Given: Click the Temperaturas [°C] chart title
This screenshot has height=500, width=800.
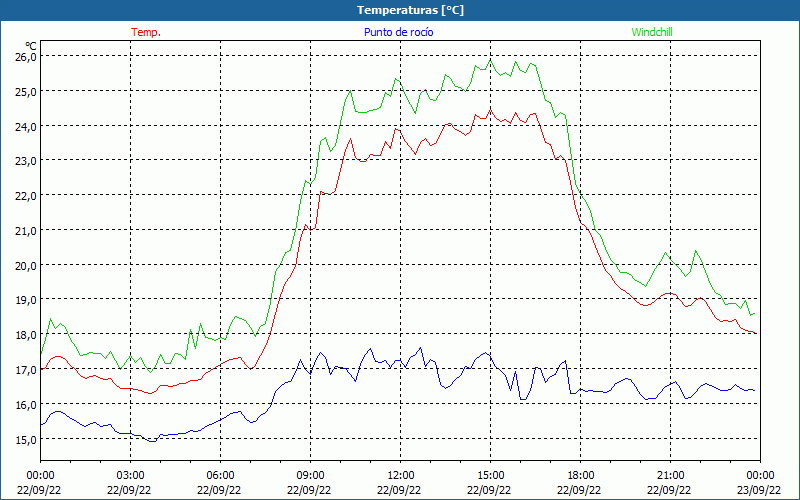Looking at the screenshot, I should point(410,10).
